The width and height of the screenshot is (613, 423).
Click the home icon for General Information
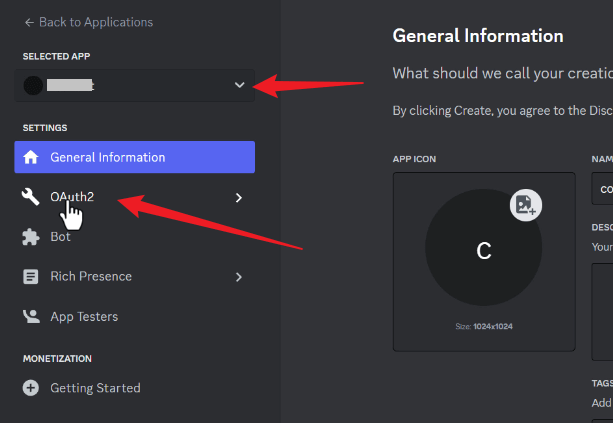tap(31, 157)
